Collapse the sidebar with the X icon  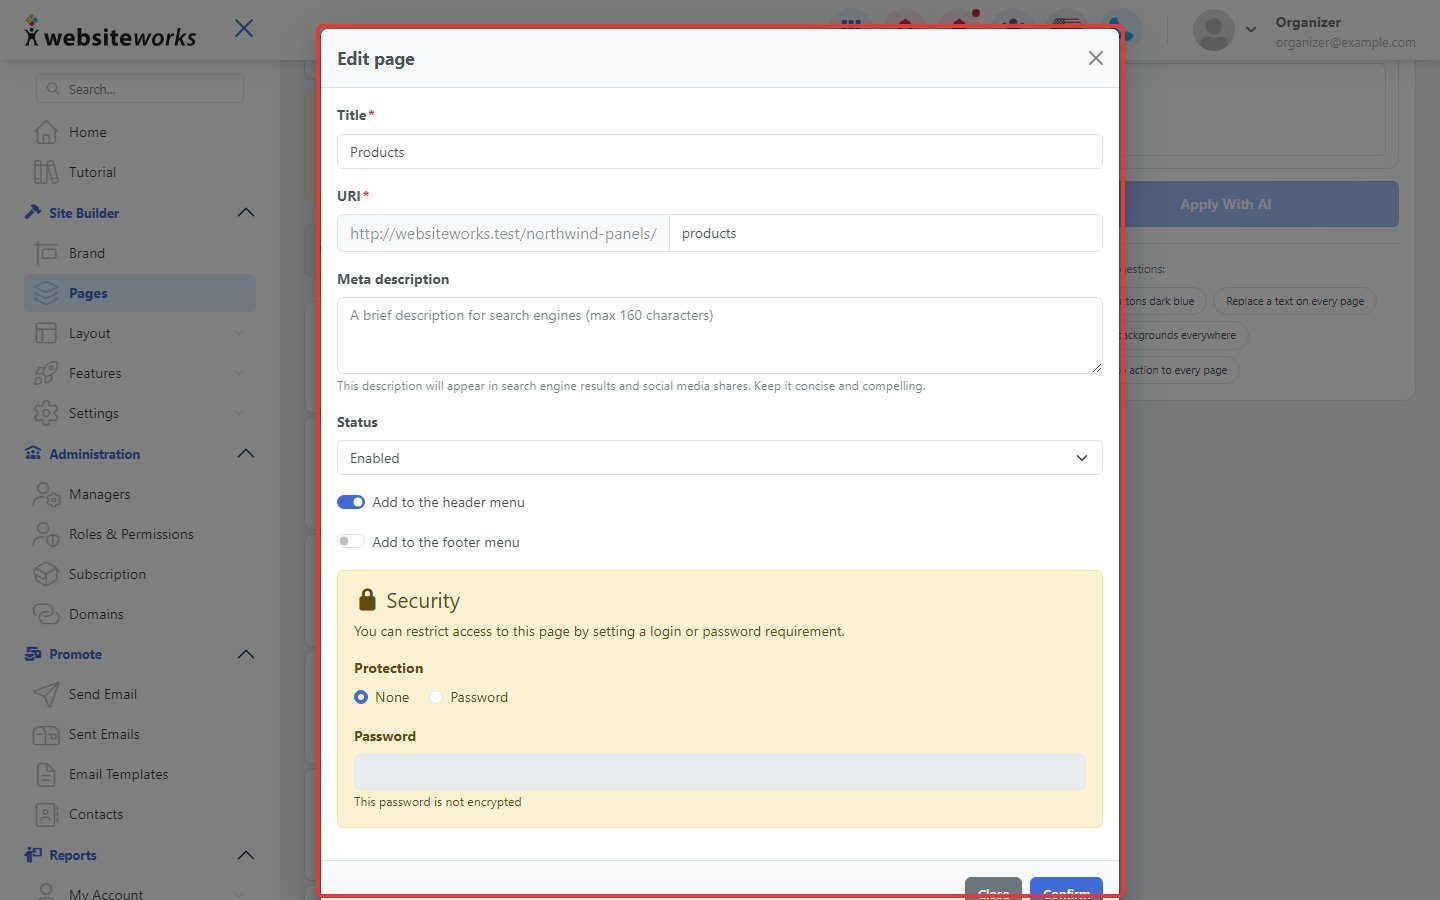pyautogui.click(x=244, y=28)
